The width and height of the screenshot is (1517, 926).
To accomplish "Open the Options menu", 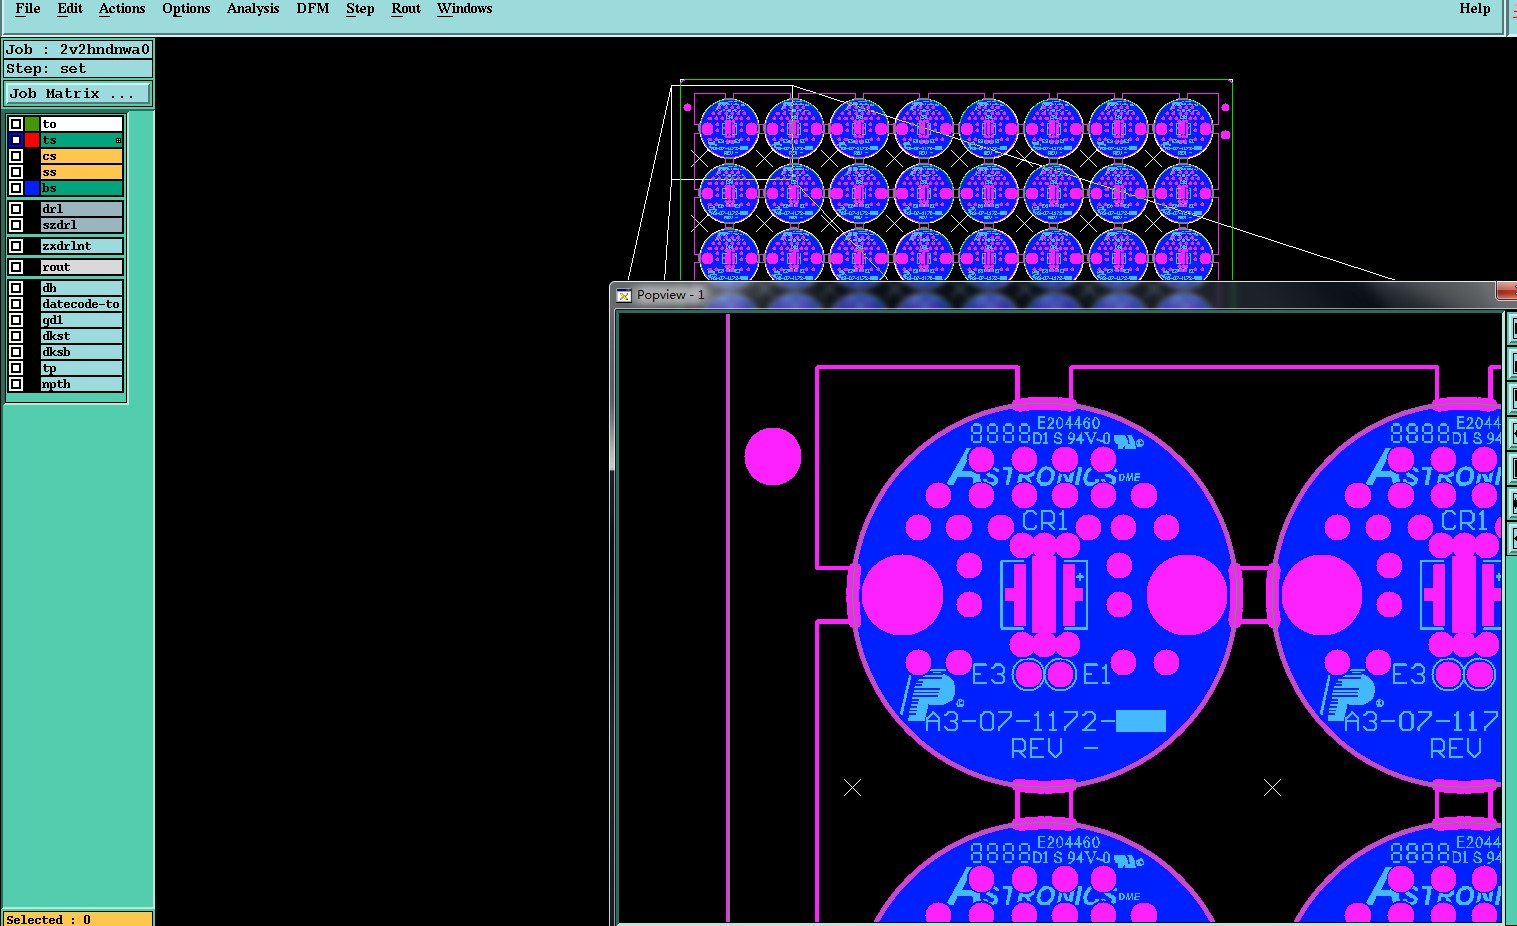I will 186,9.
